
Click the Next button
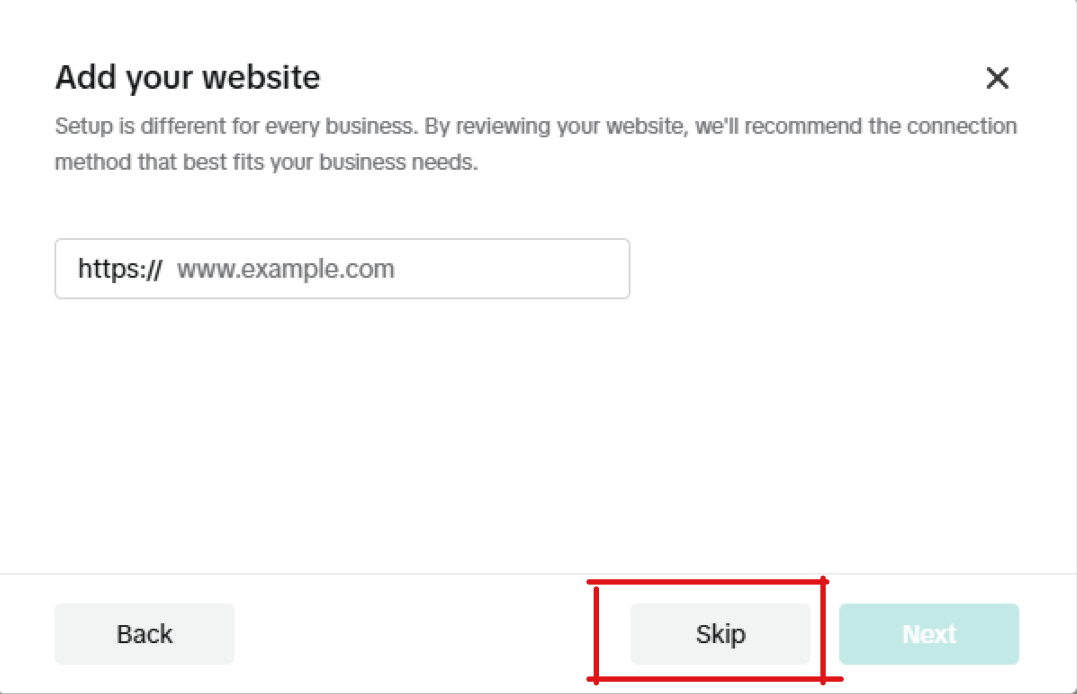click(929, 634)
